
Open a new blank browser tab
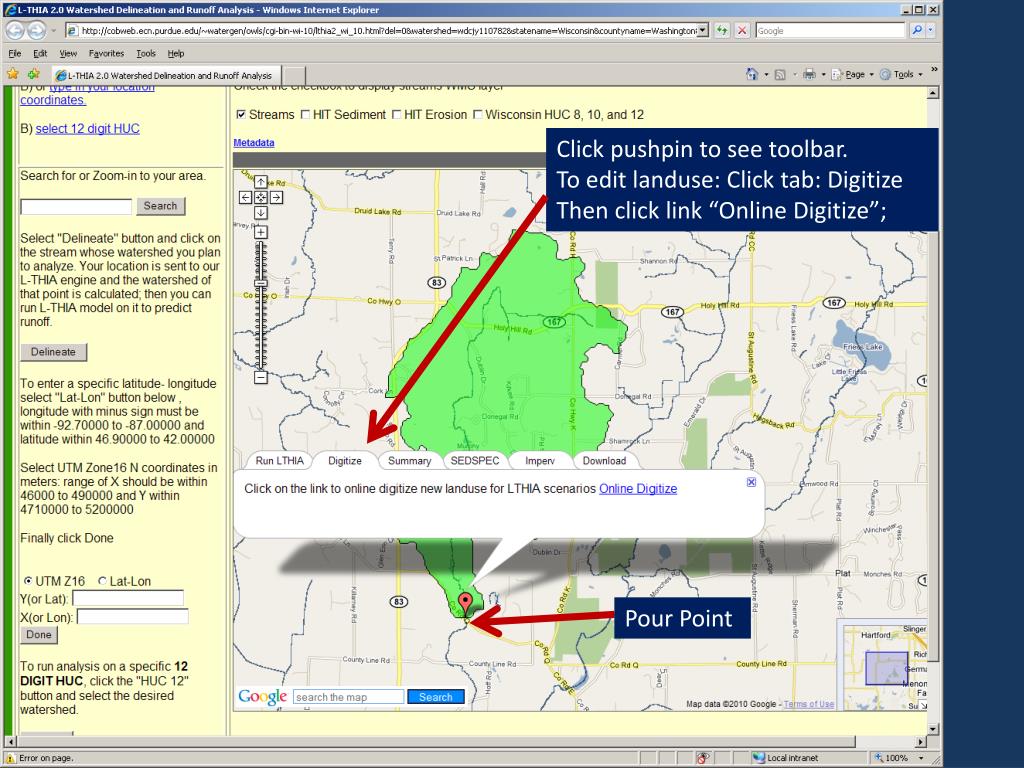click(x=294, y=75)
